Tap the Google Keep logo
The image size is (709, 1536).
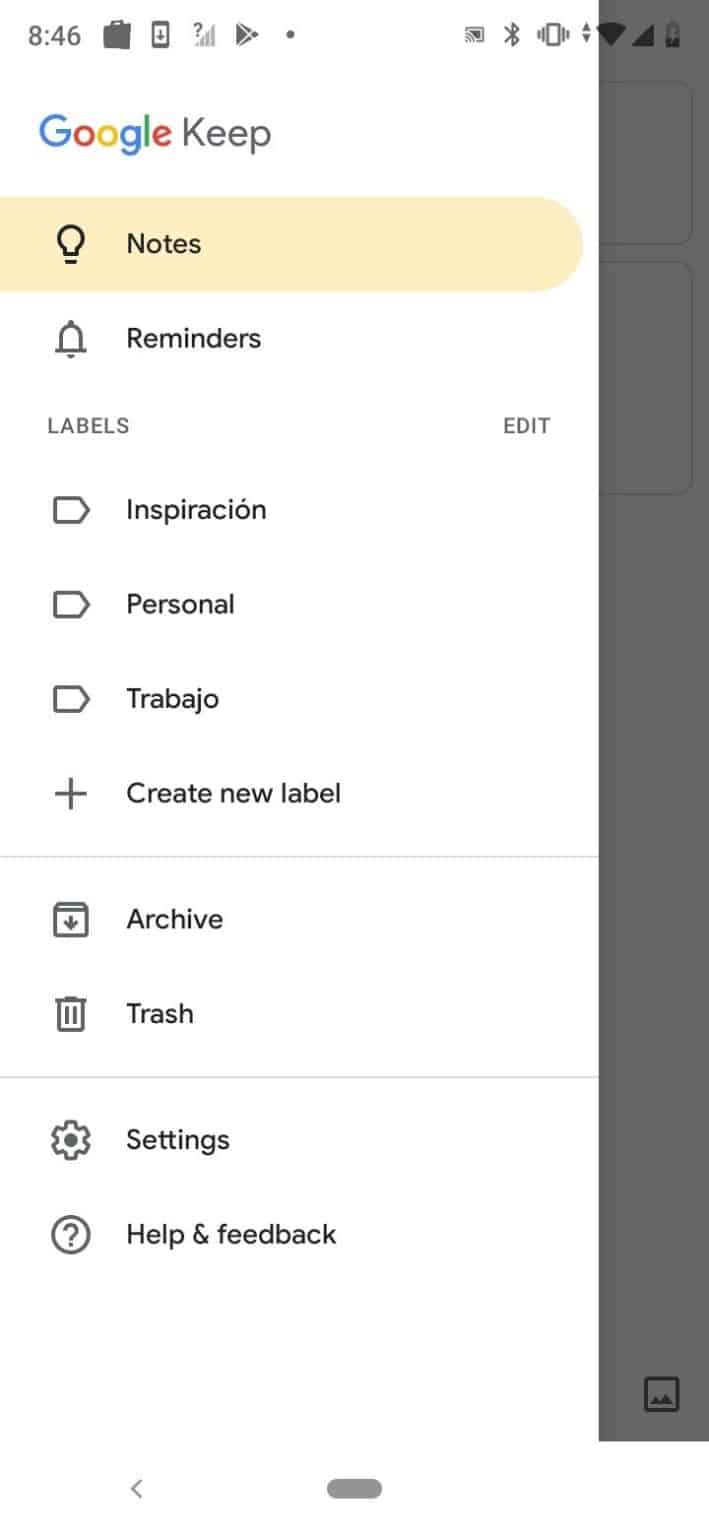[x=155, y=132]
